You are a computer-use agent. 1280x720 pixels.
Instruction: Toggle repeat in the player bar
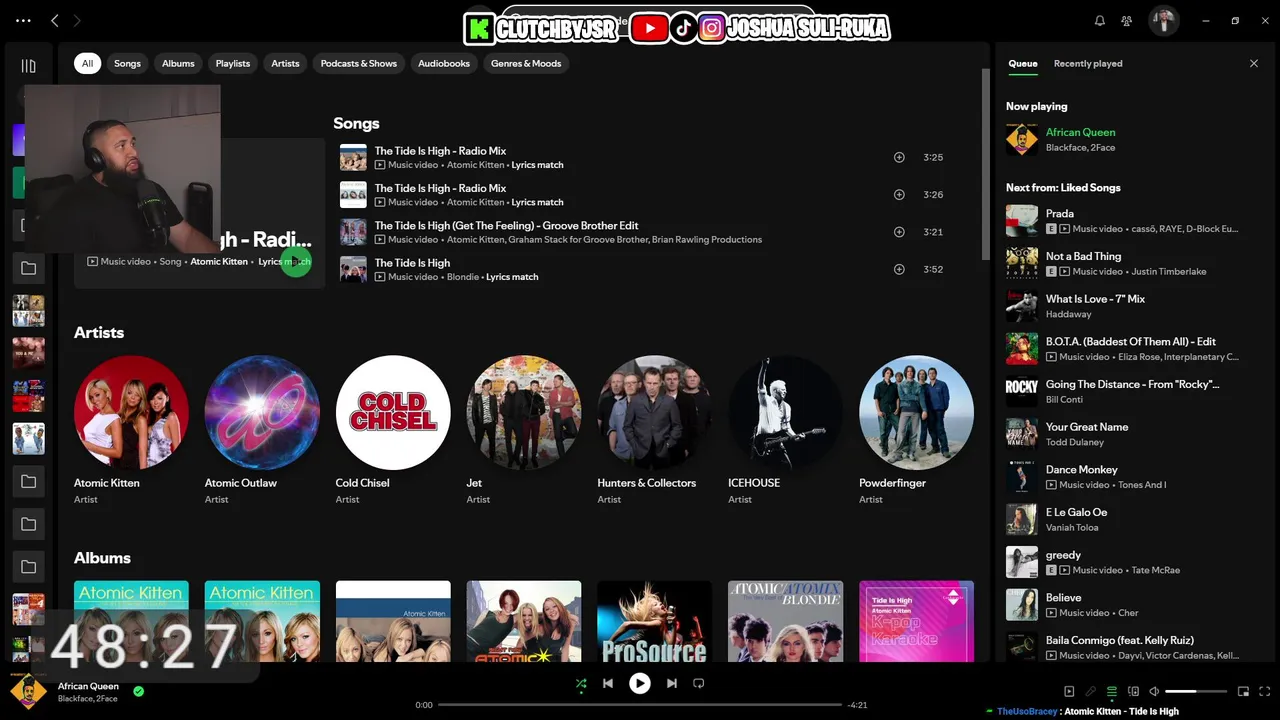pyautogui.click(x=699, y=684)
